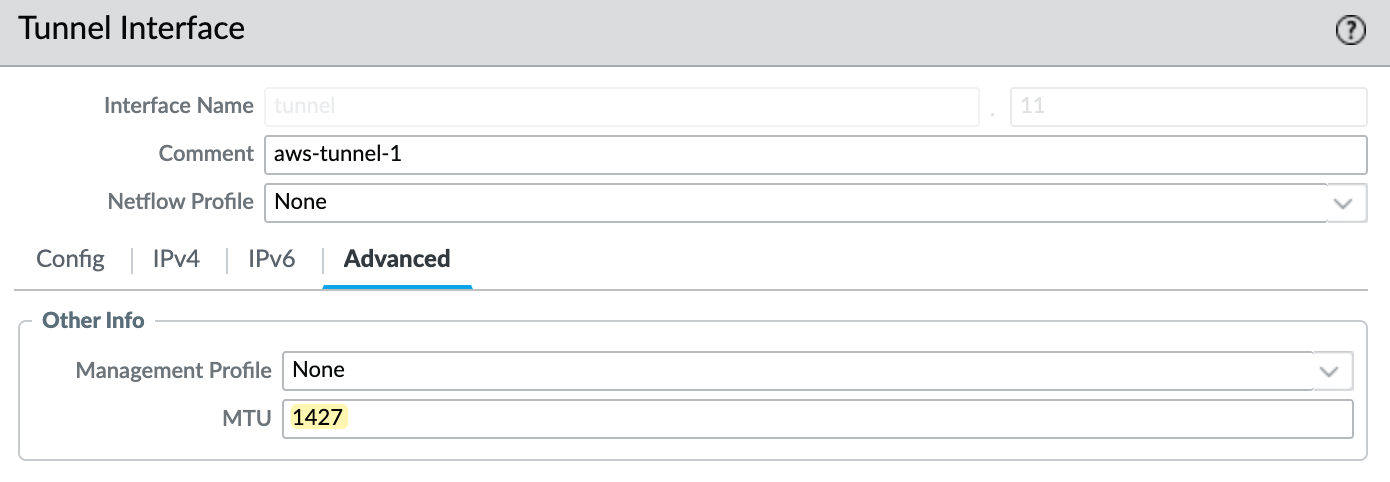Click the MTU label
Screen dimensions: 1390x482
pos(246,419)
